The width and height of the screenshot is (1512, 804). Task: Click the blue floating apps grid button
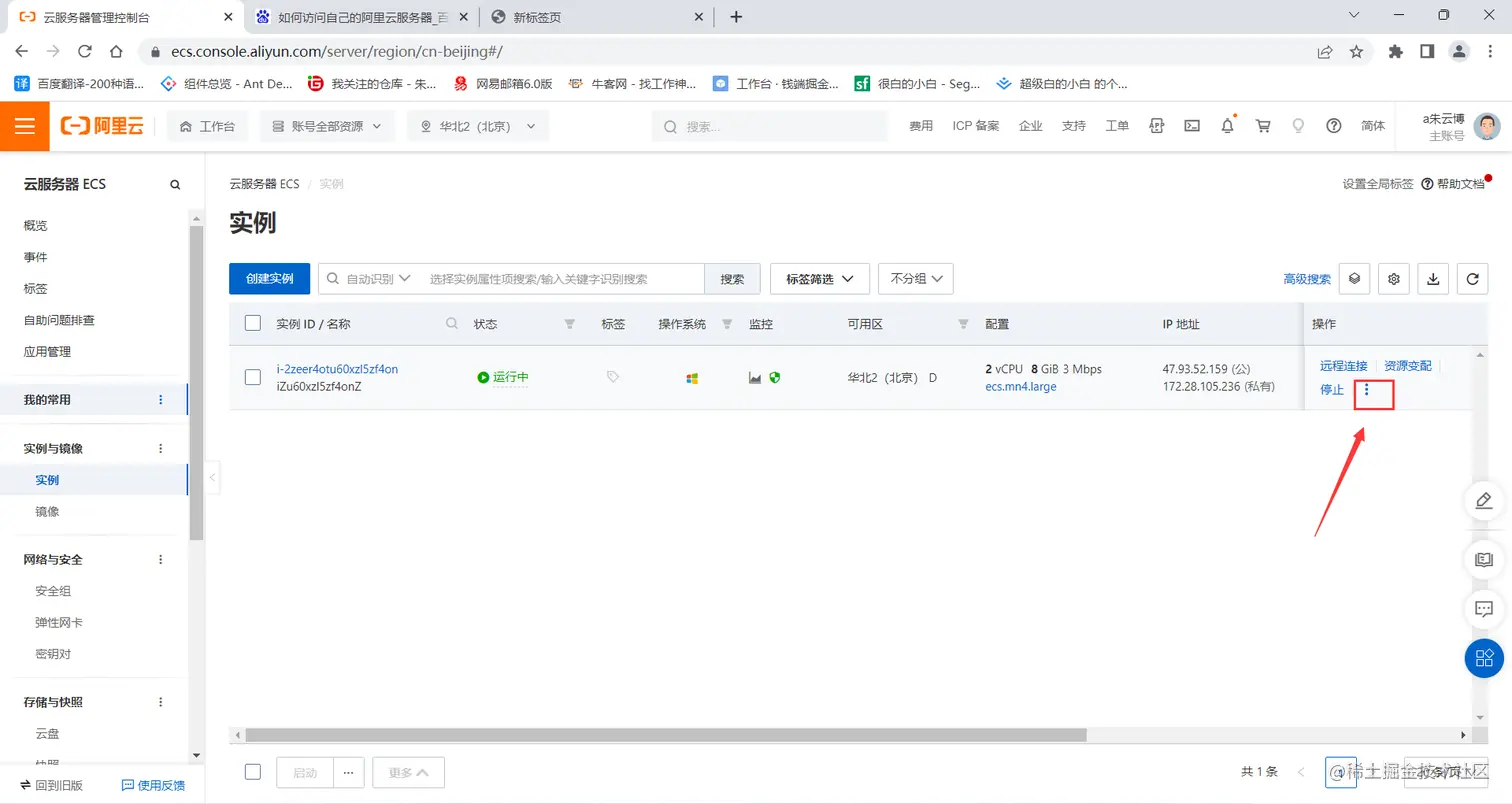[x=1485, y=657]
